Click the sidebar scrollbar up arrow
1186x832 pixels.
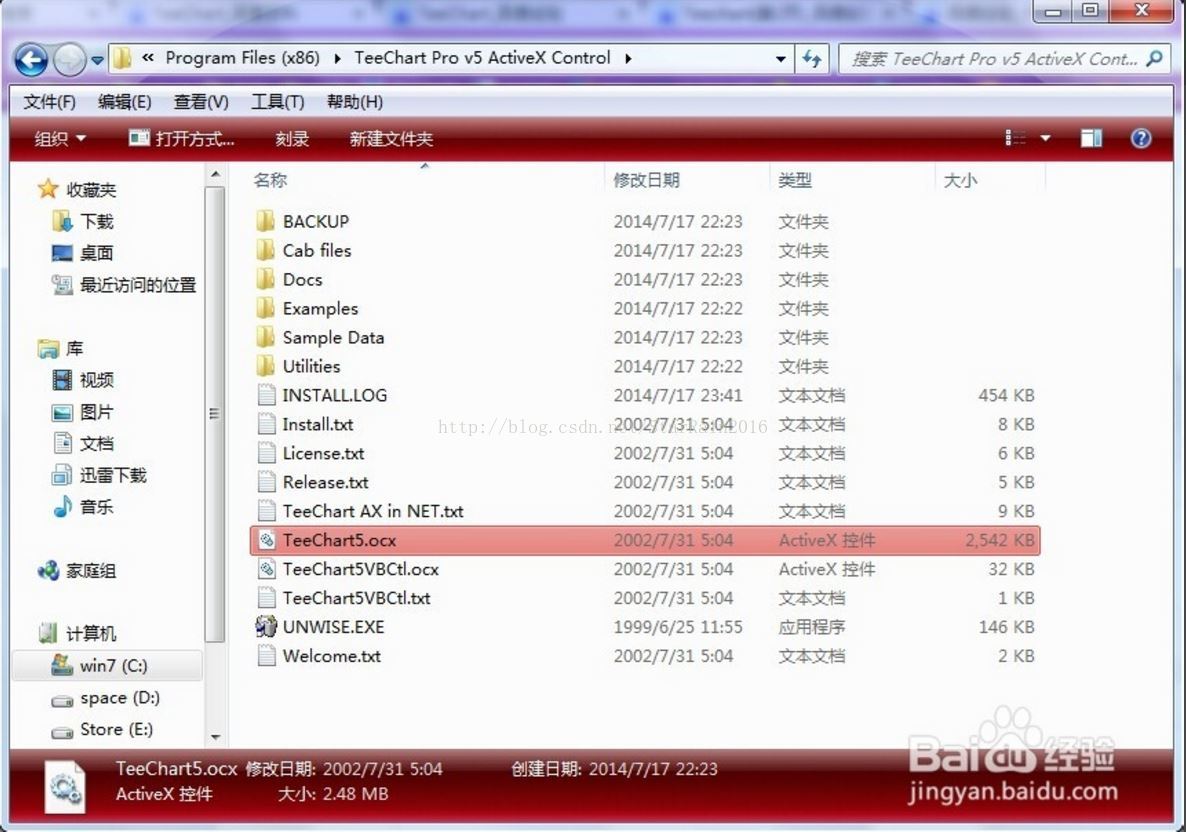pyautogui.click(x=216, y=175)
